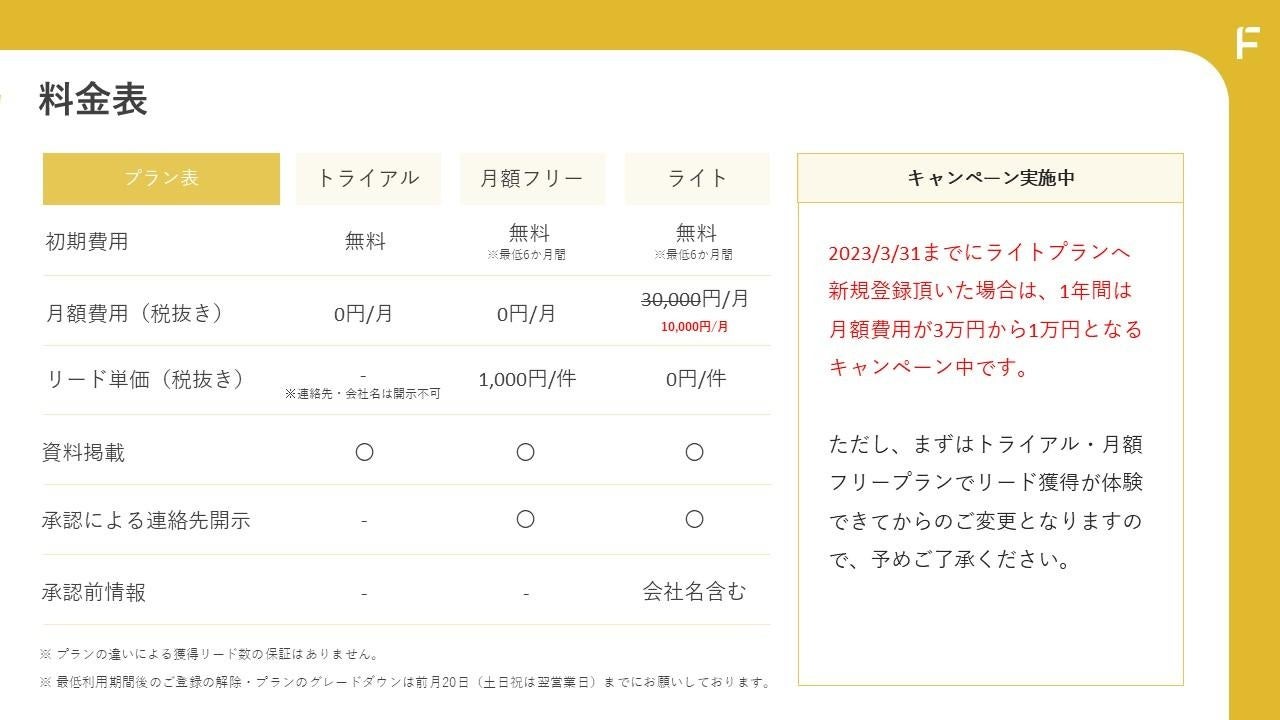Click the white F logo in the corner
The height and width of the screenshot is (720, 1280).
click(x=1247, y=43)
